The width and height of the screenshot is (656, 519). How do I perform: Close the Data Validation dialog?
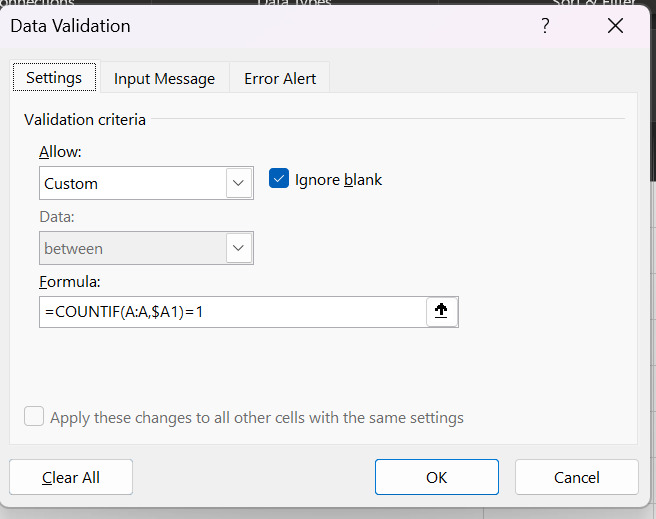click(615, 27)
